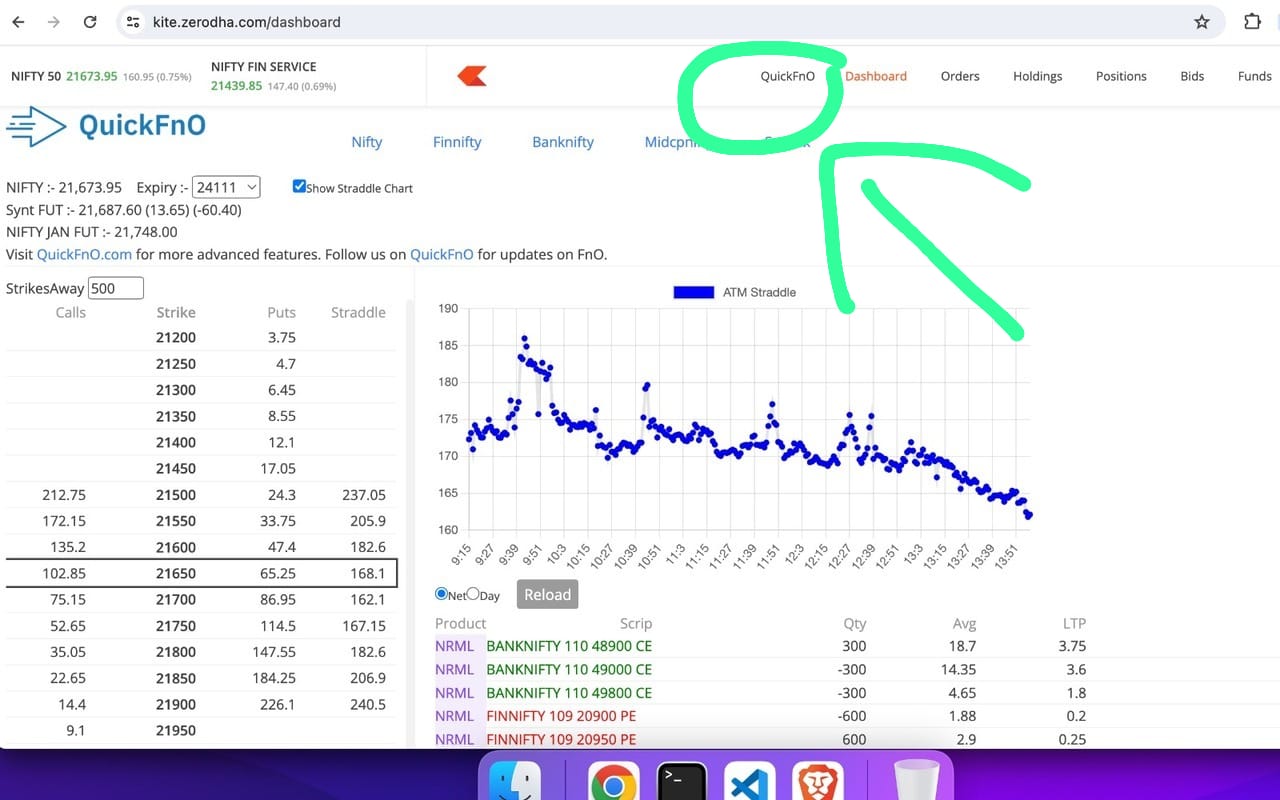Follow the QuickFnO updates link
Screen dimensions: 1280x800
point(442,254)
